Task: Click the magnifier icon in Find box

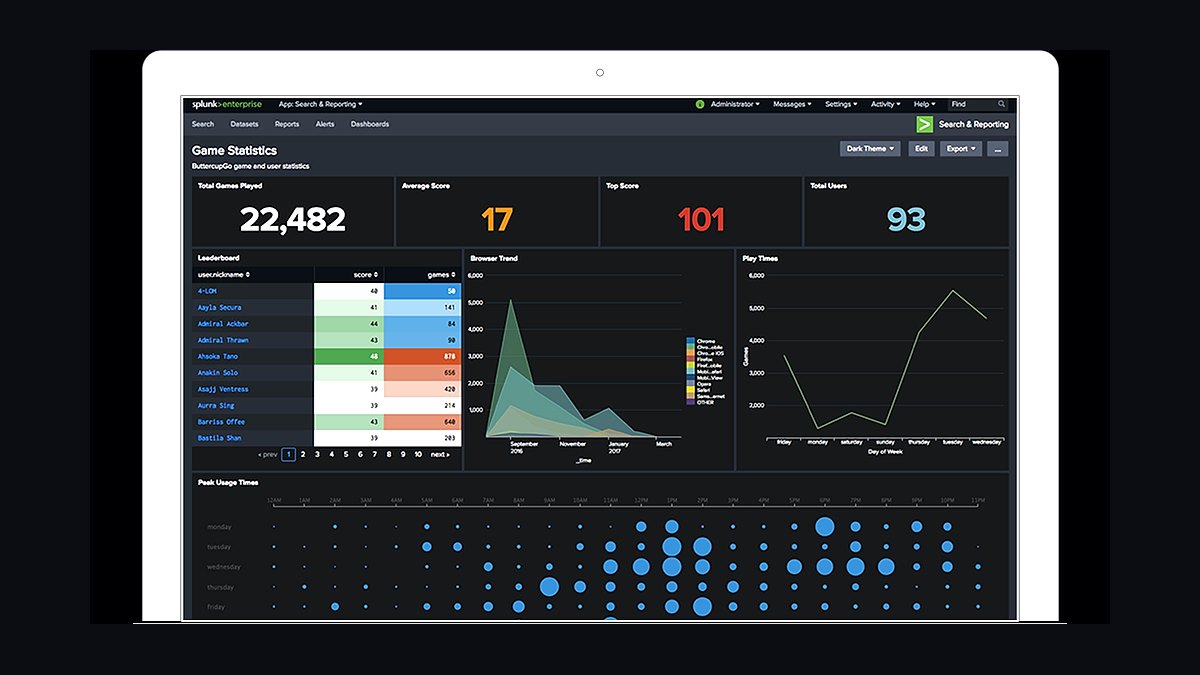Action: coord(1001,104)
